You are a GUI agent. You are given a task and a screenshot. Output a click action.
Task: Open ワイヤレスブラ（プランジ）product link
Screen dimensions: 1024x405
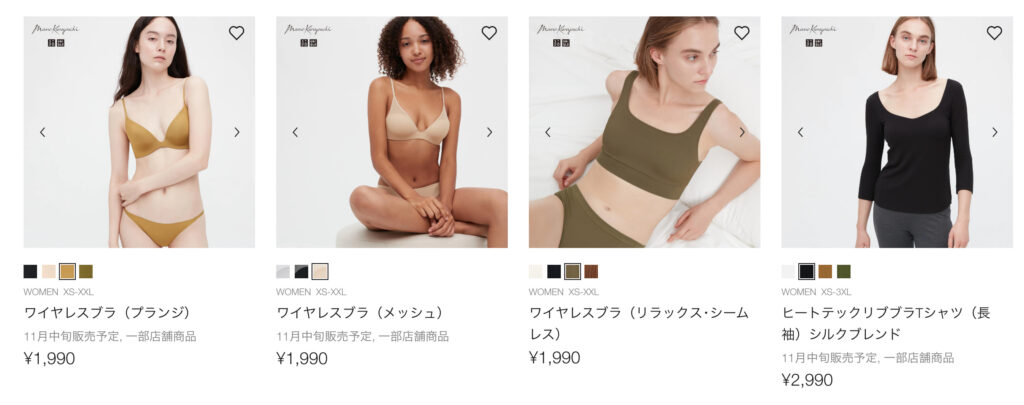(x=108, y=312)
